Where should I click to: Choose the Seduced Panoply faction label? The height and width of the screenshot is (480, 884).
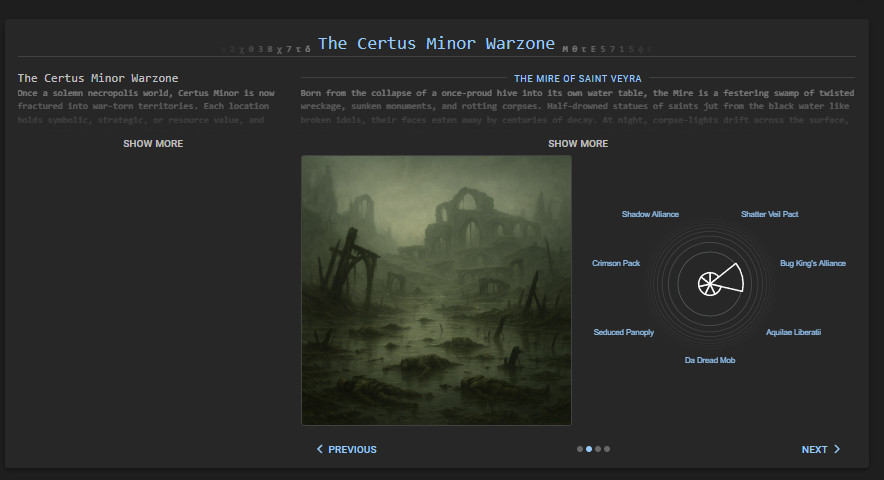pos(624,332)
